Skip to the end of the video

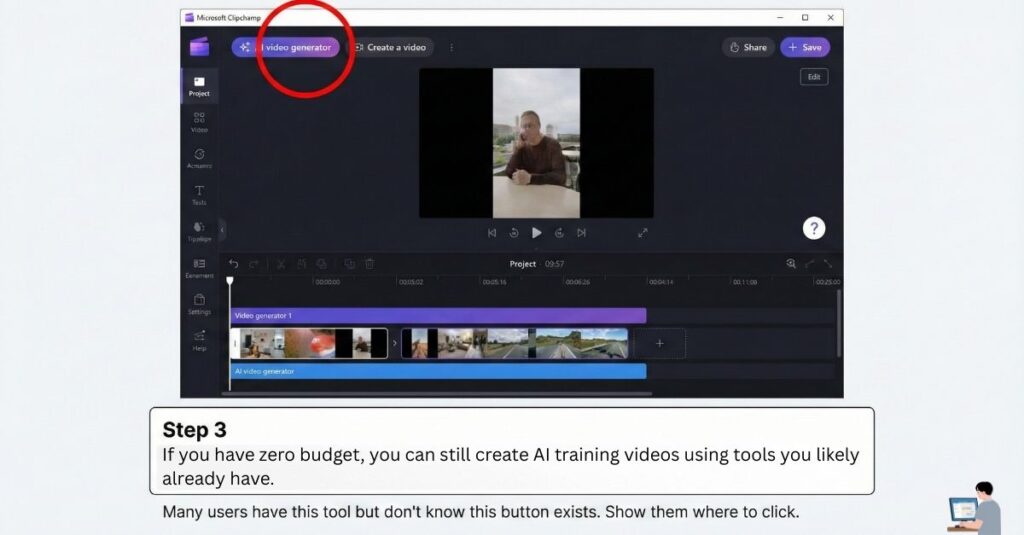pyautogui.click(x=581, y=233)
